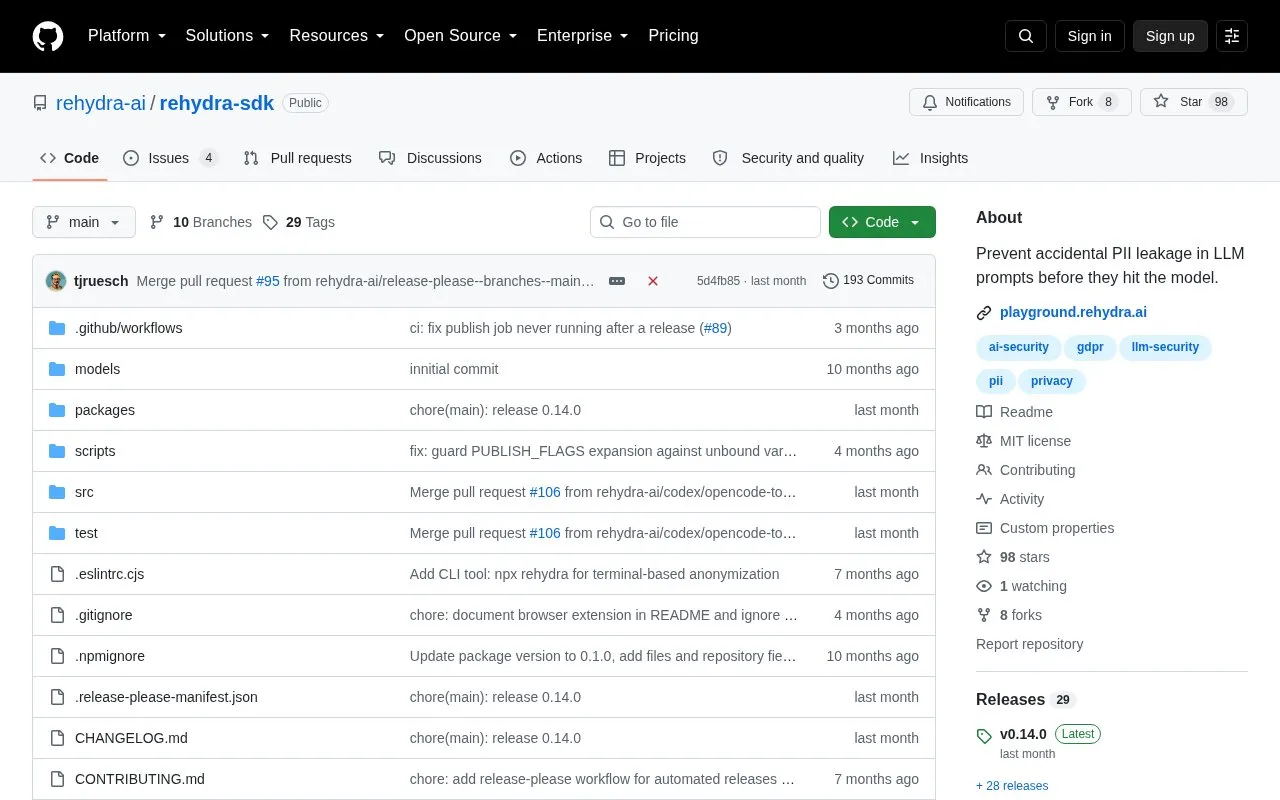Image resolution: width=1280 pixels, height=800 pixels.
Task: Click the tag icon beside 29 Tags
Action: [270, 222]
